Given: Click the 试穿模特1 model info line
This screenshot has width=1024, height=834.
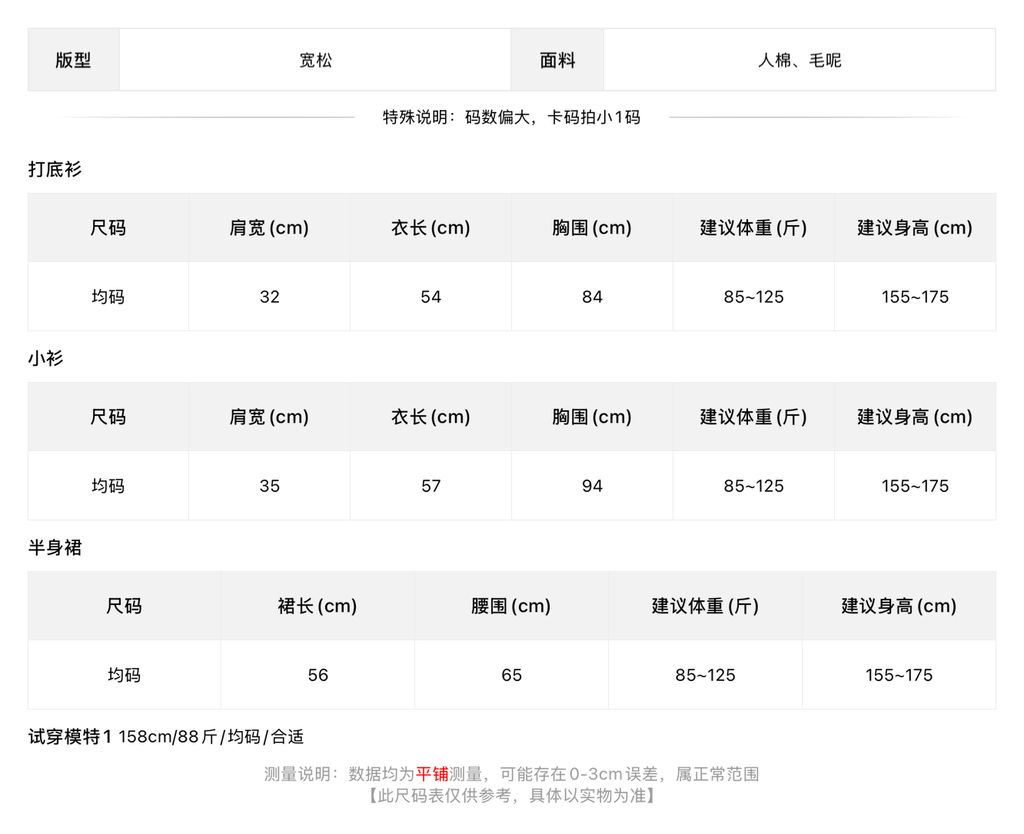Looking at the screenshot, I should click(166, 737).
